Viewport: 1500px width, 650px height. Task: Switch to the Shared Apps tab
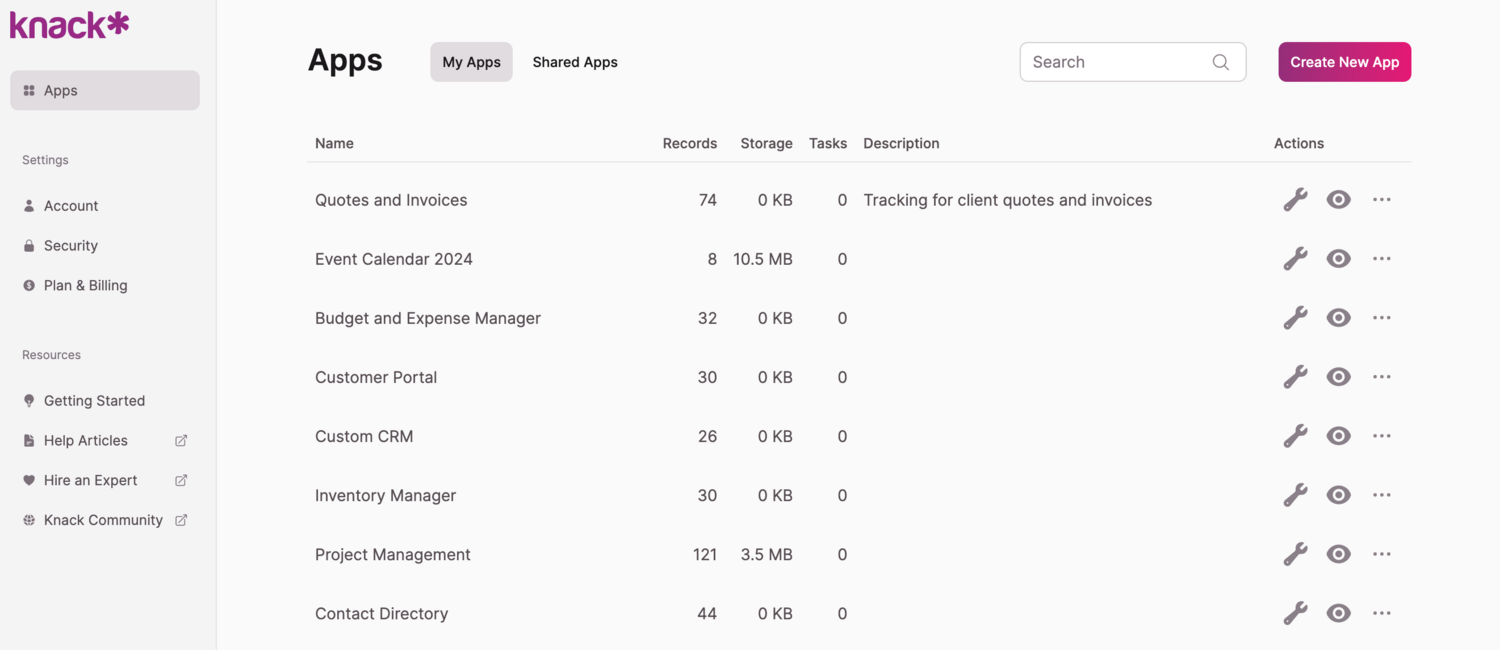[x=575, y=61]
